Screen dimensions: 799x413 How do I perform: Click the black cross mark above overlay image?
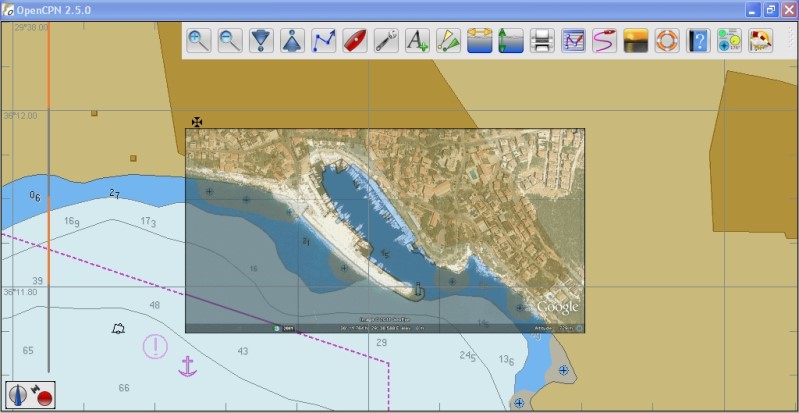[197, 121]
